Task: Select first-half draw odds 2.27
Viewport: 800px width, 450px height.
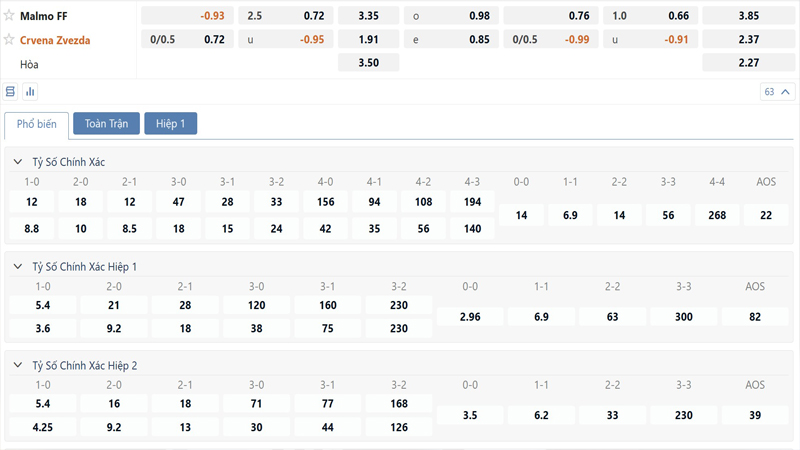Action: point(749,63)
